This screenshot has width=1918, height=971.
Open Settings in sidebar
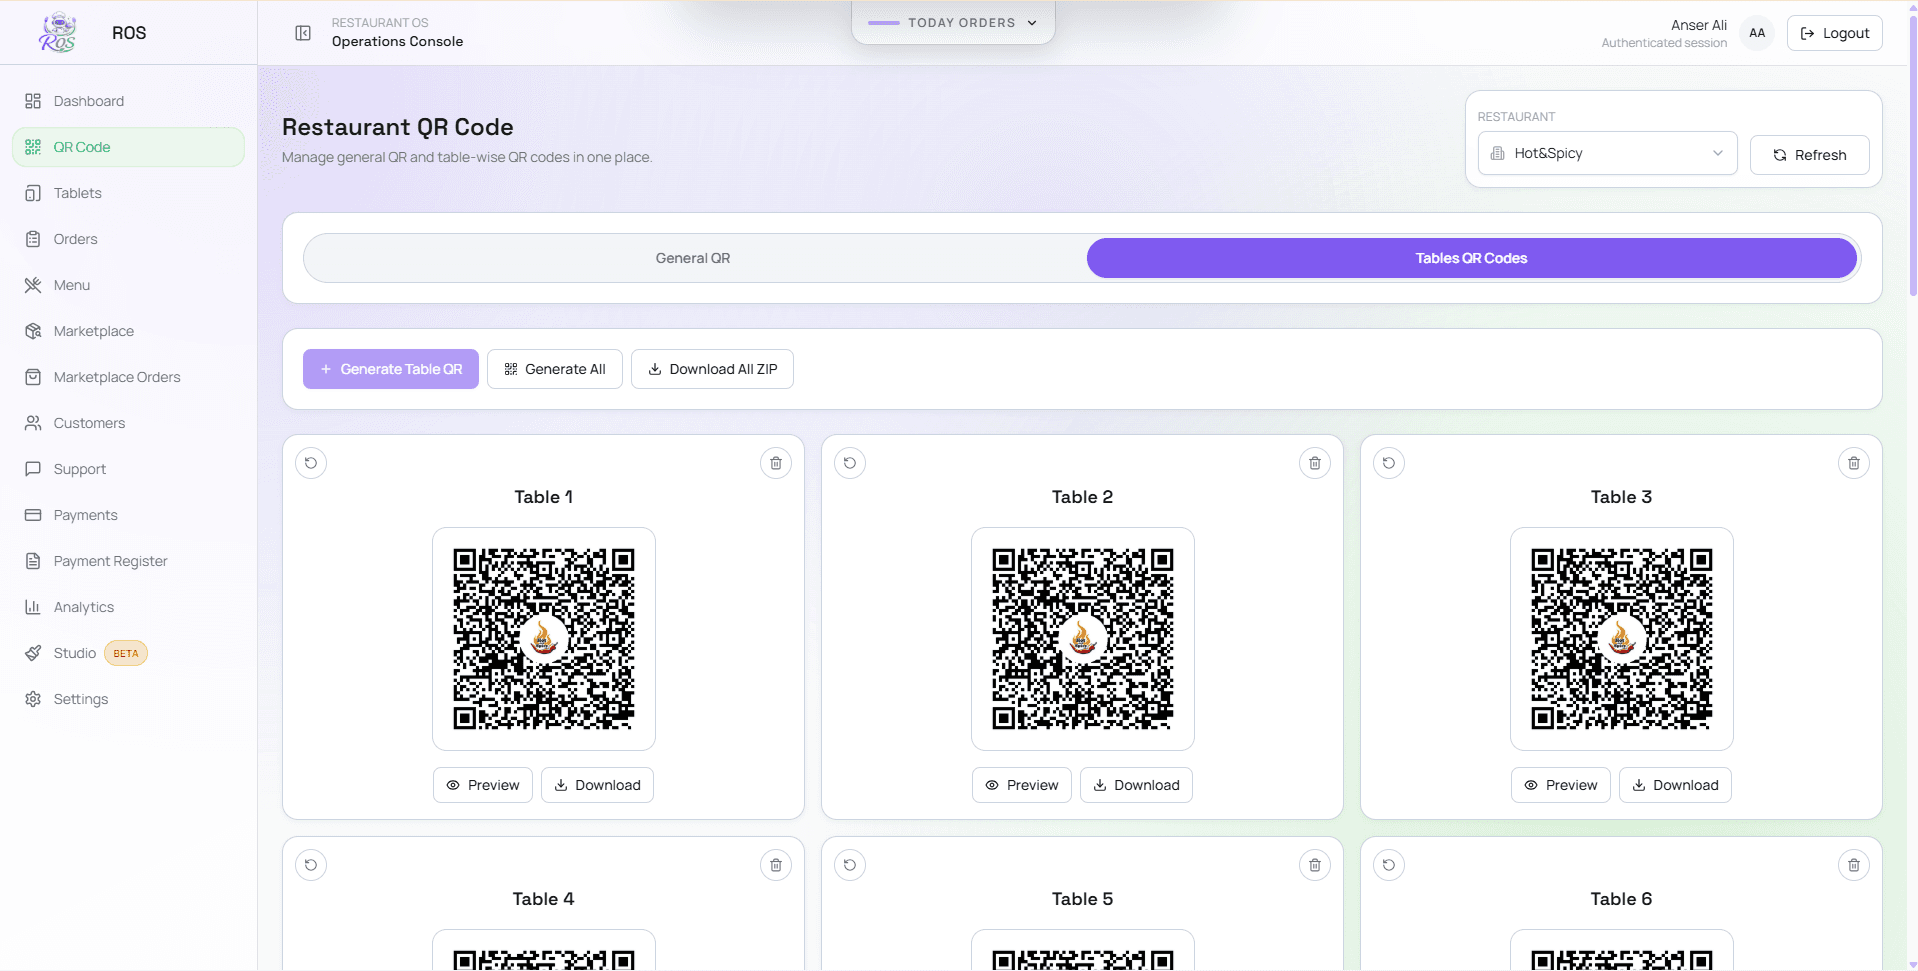pos(128,699)
